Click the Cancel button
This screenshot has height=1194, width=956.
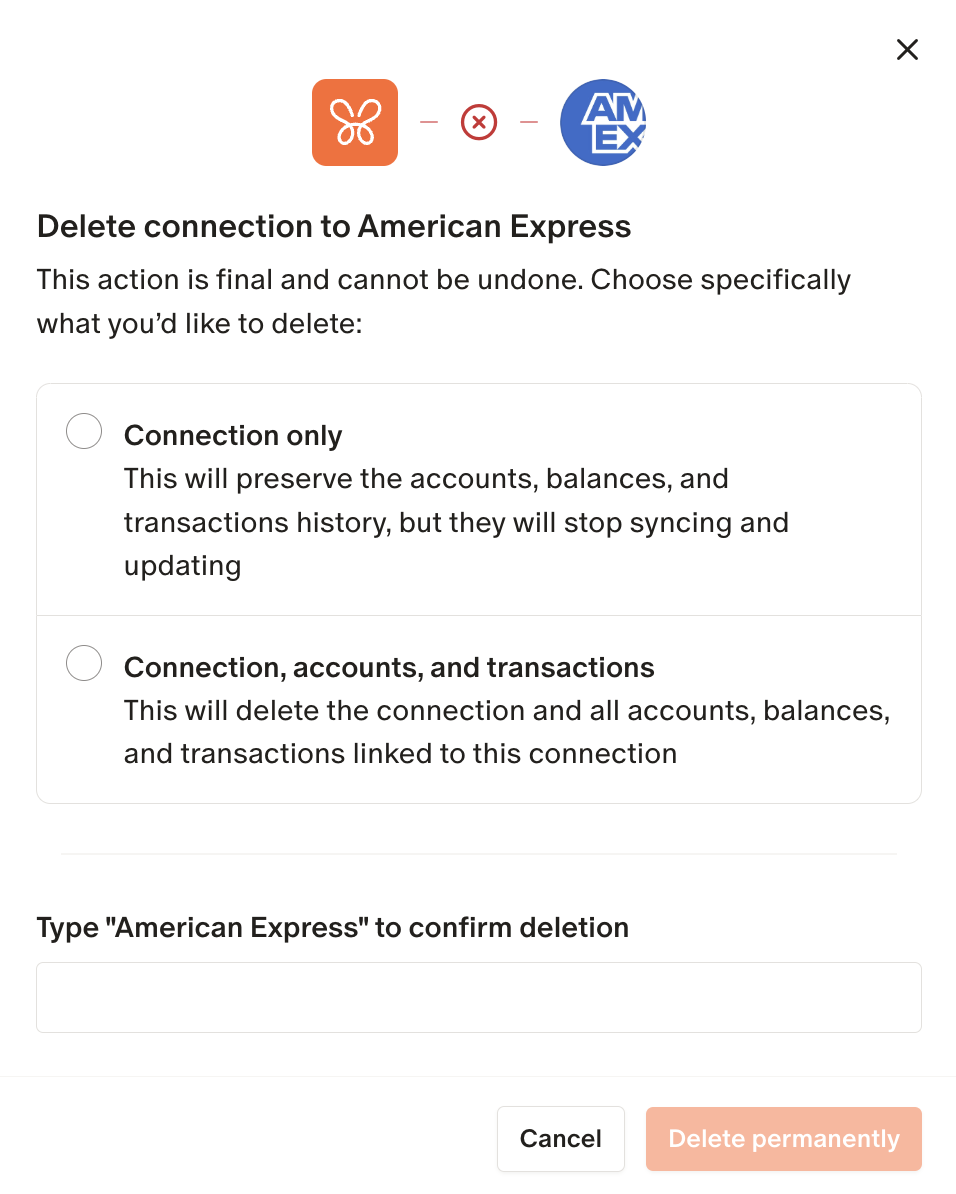click(560, 1138)
